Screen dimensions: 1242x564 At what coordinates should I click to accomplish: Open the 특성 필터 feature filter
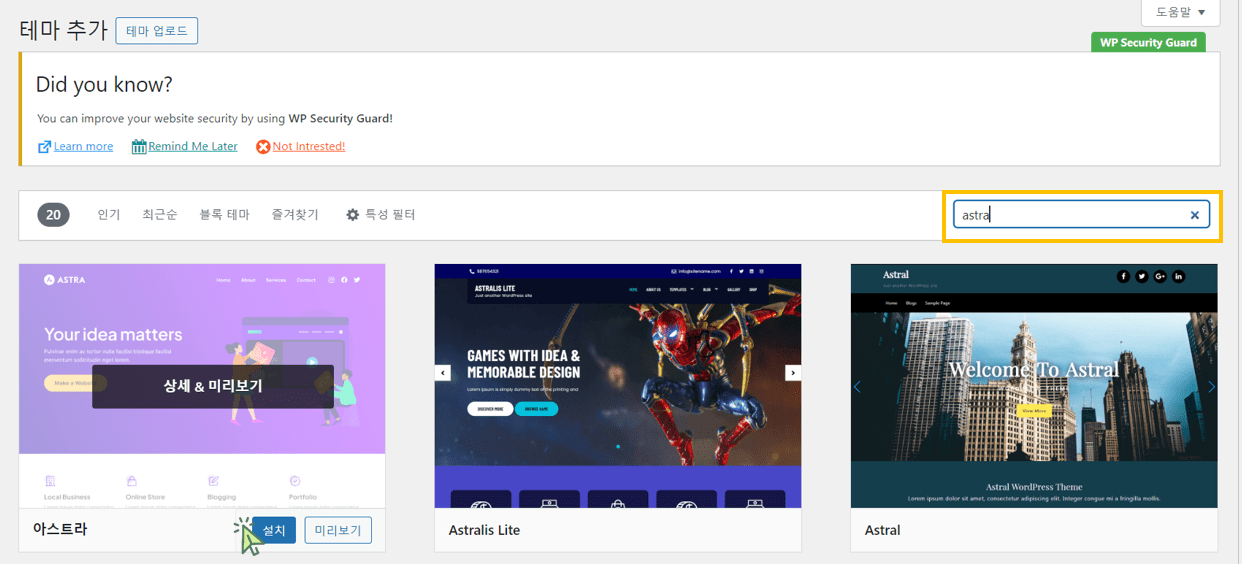coord(380,215)
